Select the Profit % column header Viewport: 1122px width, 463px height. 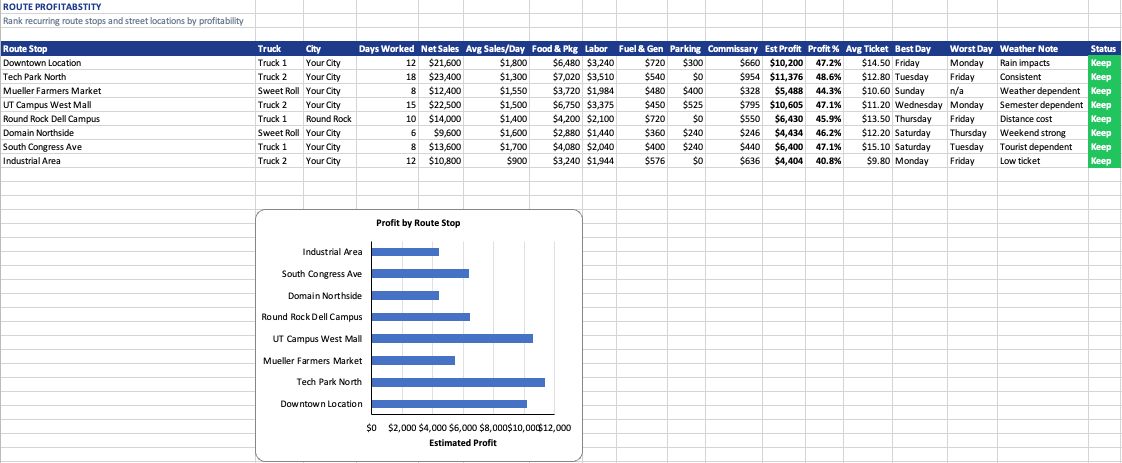824,49
